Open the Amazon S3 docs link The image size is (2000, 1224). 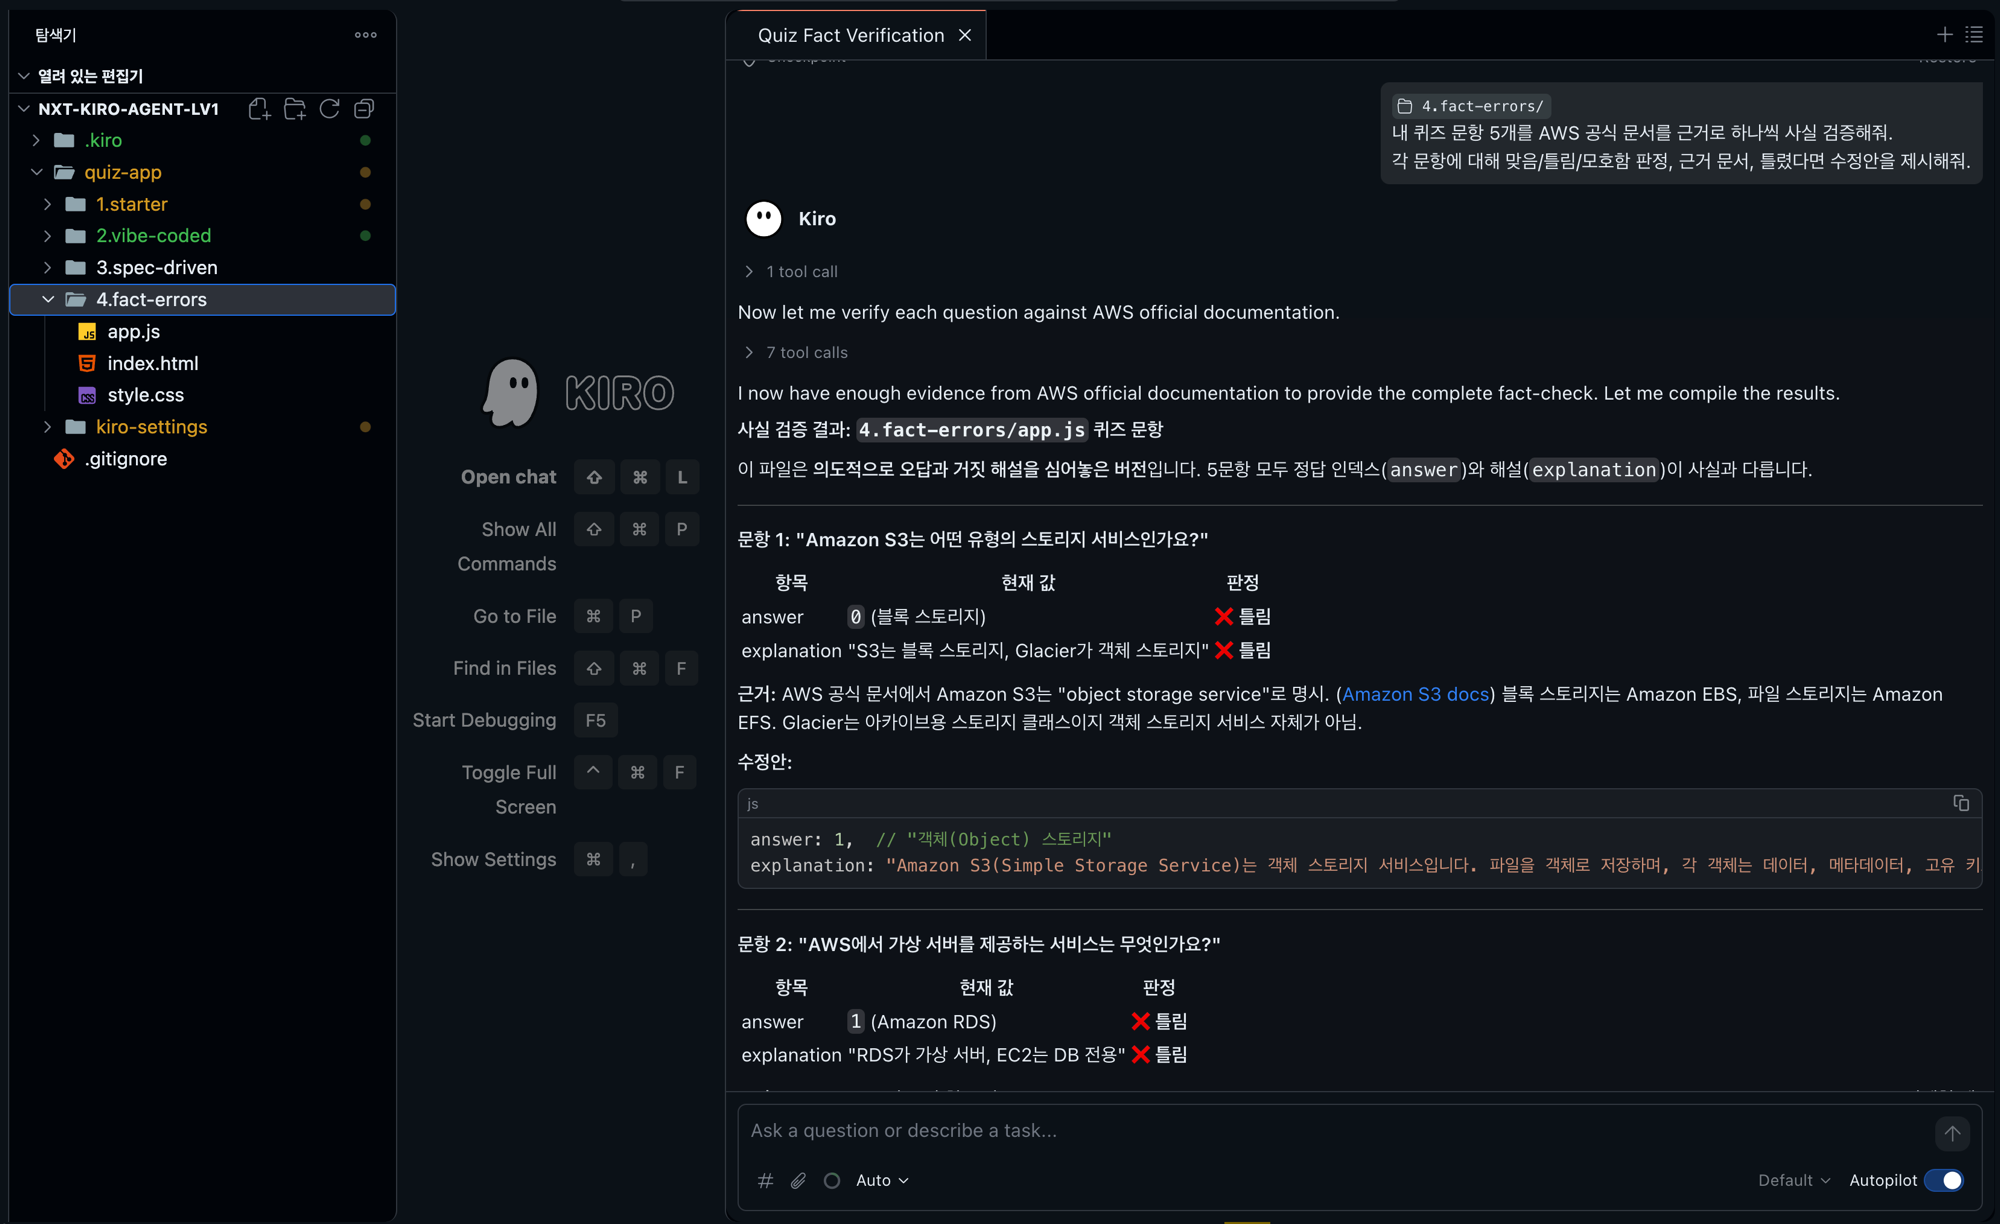click(1415, 694)
